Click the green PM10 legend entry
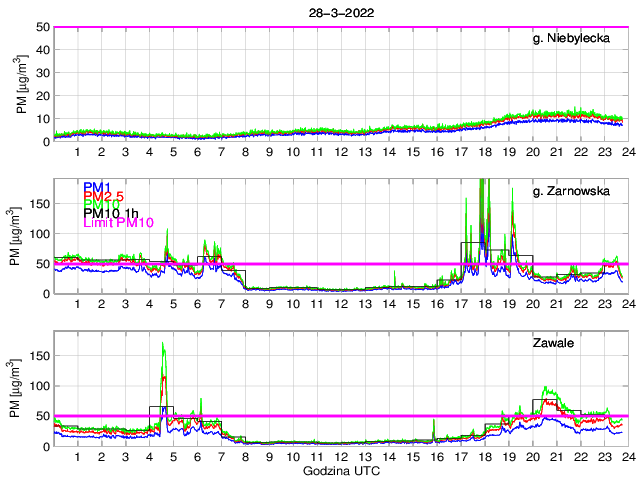This screenshot has width=640, height=480. [x=101, y=204]
